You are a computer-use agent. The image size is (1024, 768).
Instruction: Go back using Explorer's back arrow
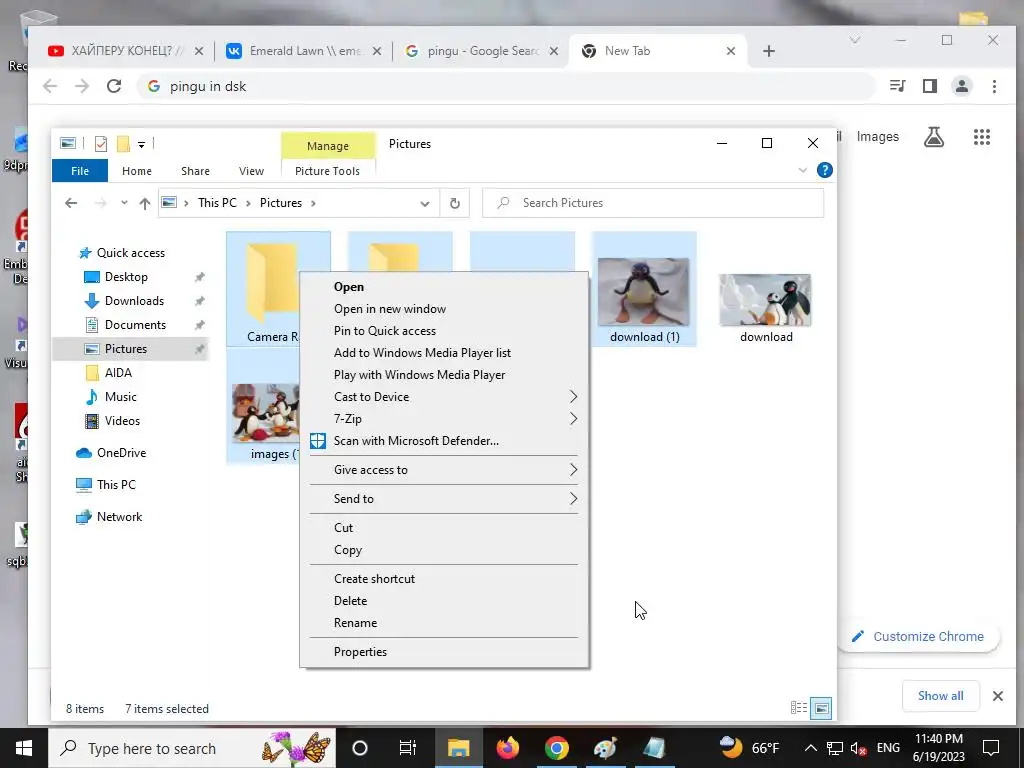pyautogui.click(x=71, y=203)
